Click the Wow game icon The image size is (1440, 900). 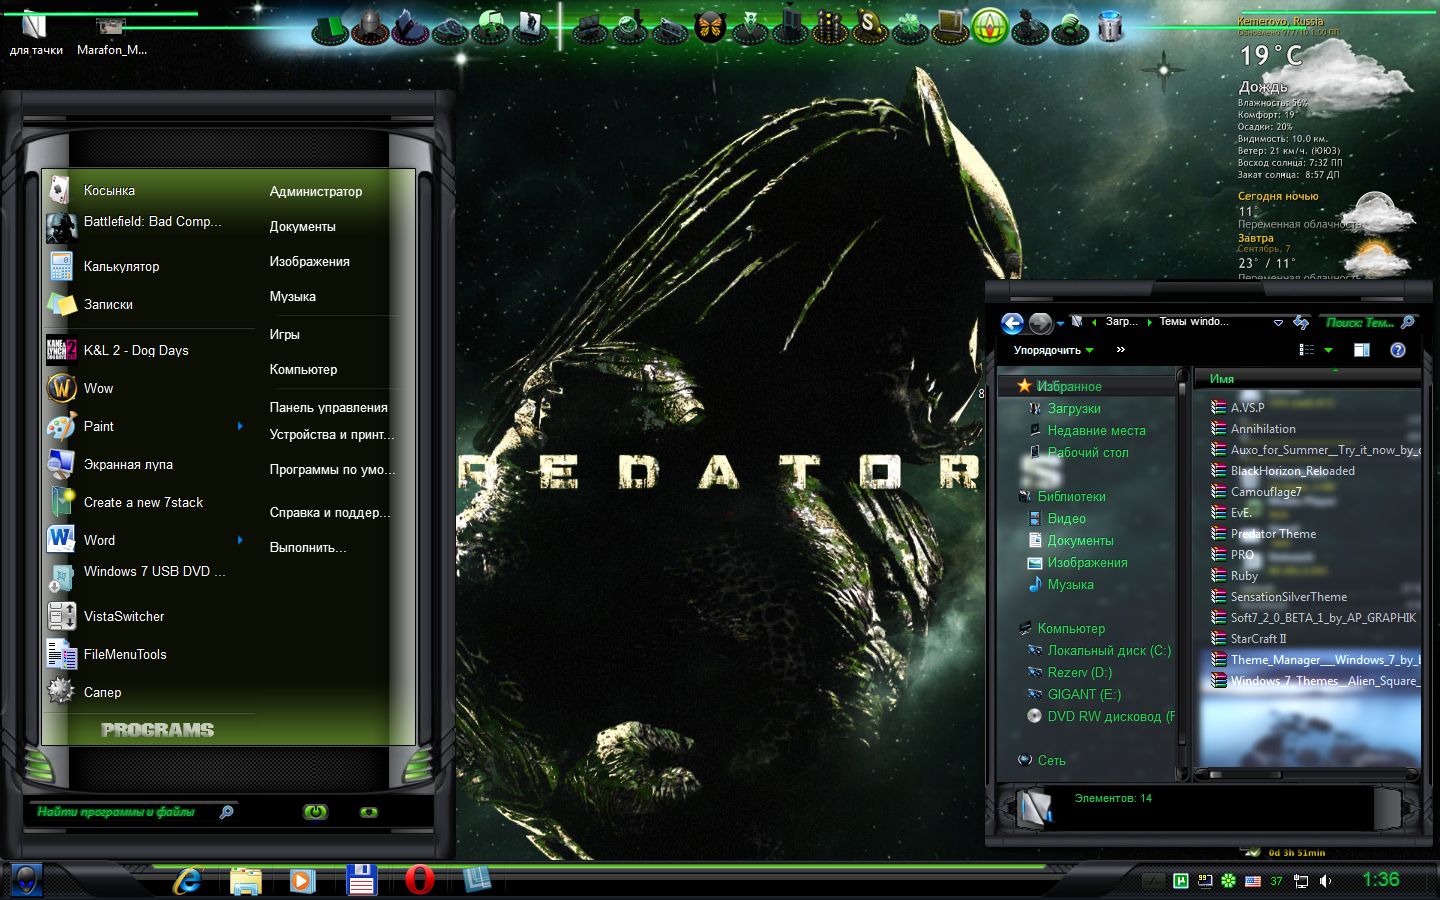point(61,388)
